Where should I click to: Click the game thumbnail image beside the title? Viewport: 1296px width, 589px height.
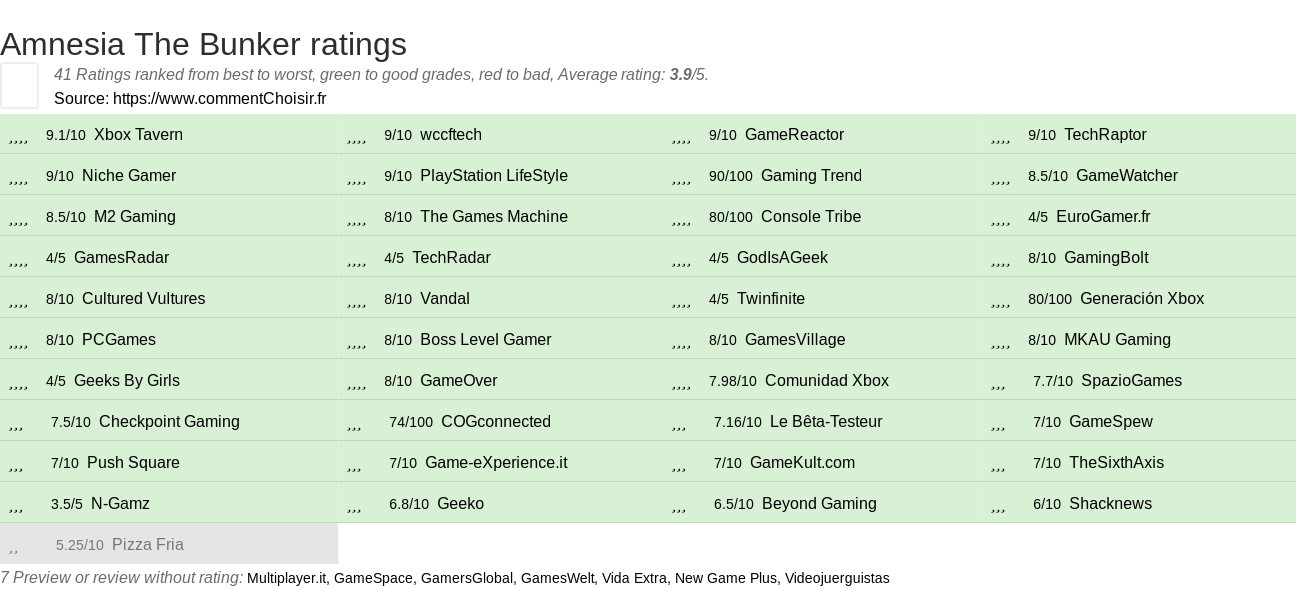click(19, 85)
